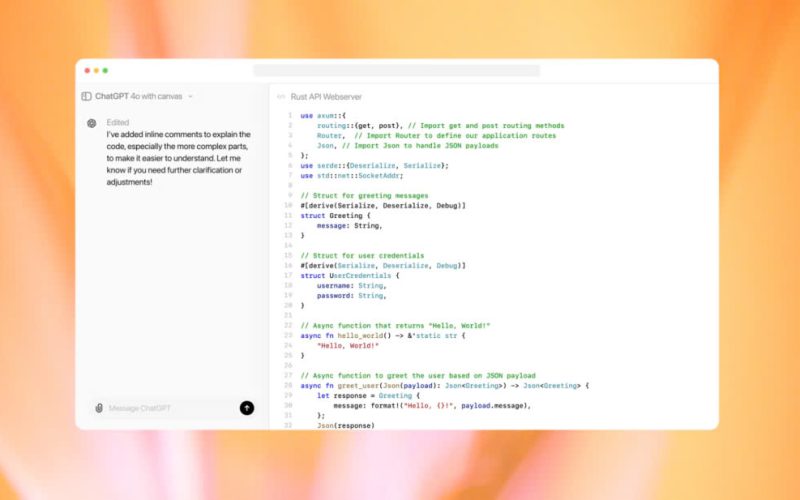800x500 pixels.
Task: Click the Json(response) line in the code
Action: [x=345, y=425]
